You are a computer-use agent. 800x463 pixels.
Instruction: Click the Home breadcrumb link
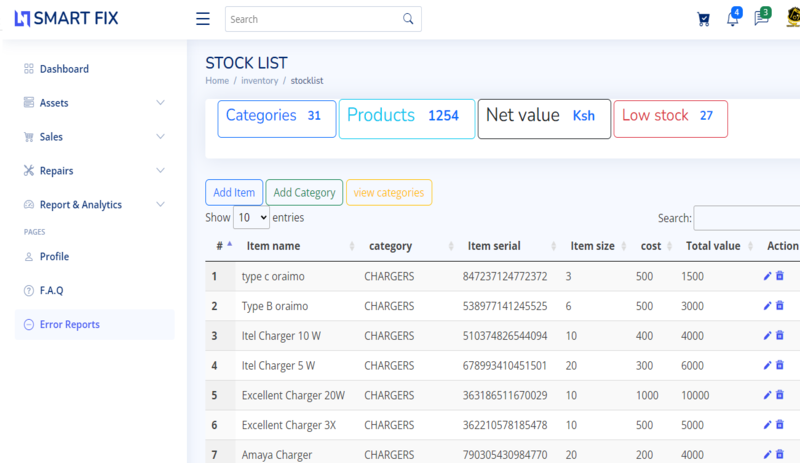click(x=217, y=80)
